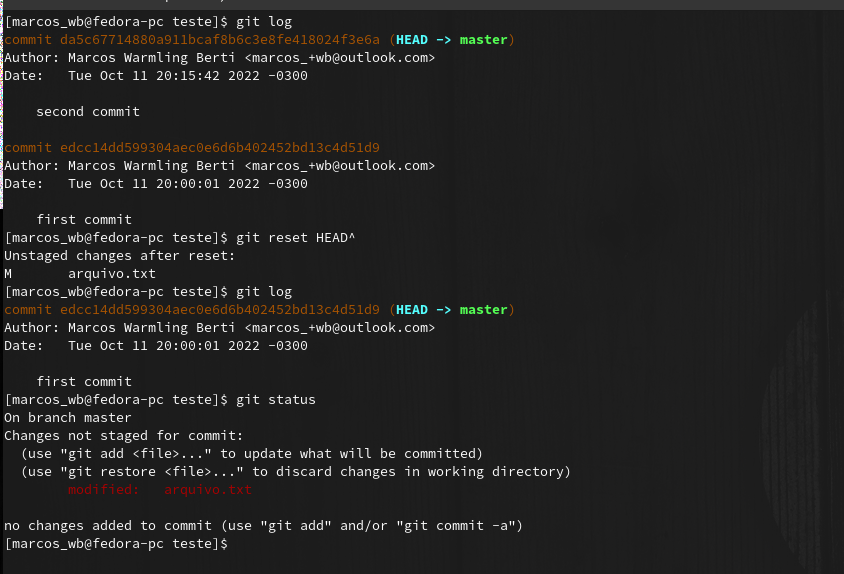844x574 pixels.
Task: Click the "git commit -a" hint on last line
Action: coord(455,526)
